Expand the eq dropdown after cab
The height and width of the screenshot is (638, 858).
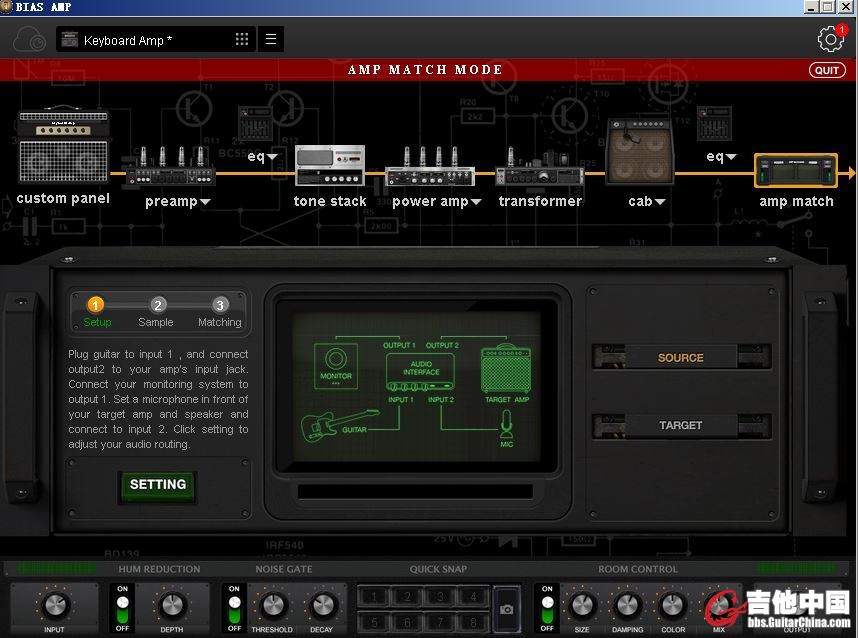[731, 157]
